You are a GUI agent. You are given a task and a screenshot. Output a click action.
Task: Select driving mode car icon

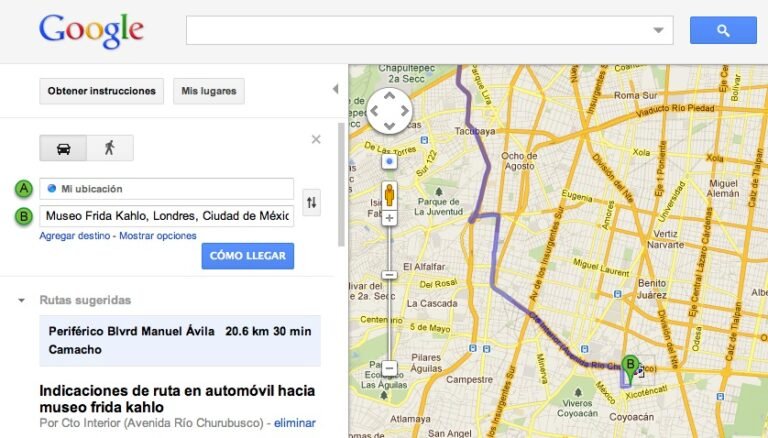coord(63,148)
